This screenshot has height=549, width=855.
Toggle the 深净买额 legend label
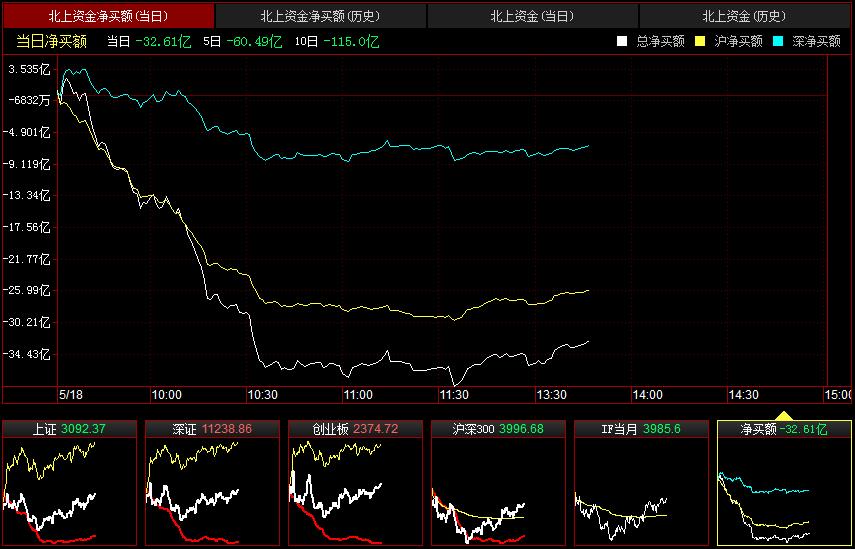(816, 42)
